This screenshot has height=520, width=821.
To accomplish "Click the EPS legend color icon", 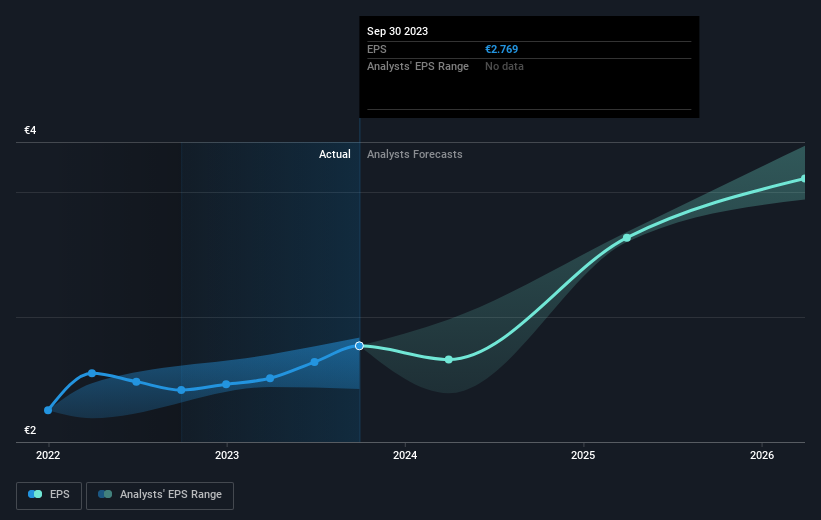I will click(x=35, y=494).
